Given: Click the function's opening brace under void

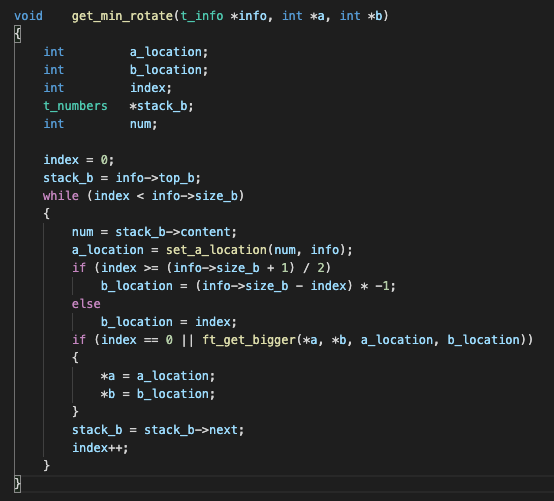Looking at the screenshot, I should click(17, 34).
